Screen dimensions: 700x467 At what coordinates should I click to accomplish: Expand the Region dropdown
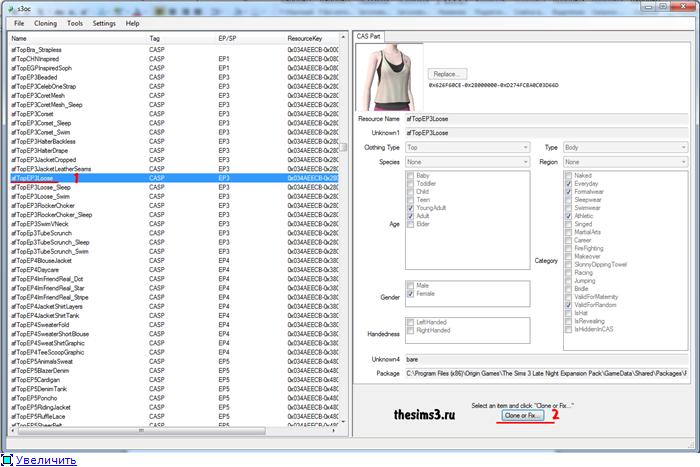626,161
